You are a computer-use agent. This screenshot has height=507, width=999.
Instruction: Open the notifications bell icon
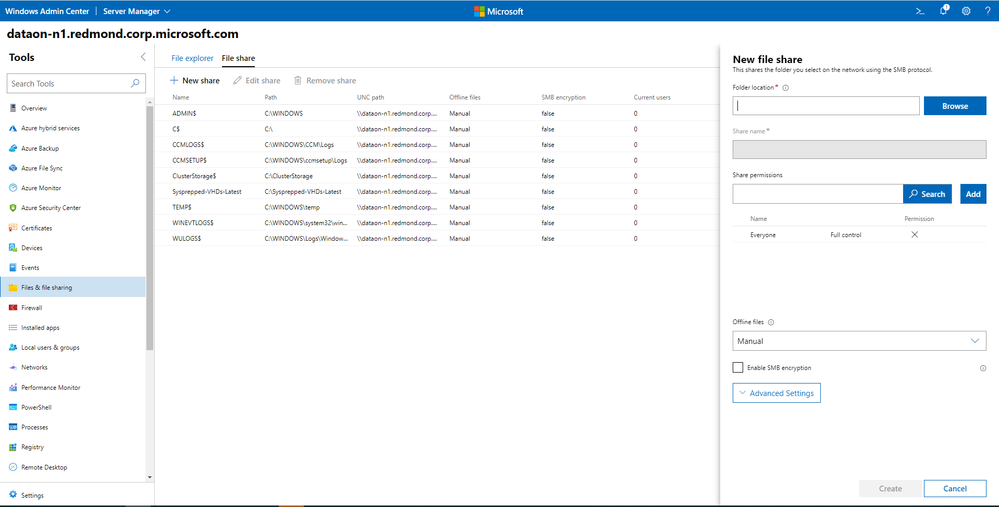coord(944,10)
